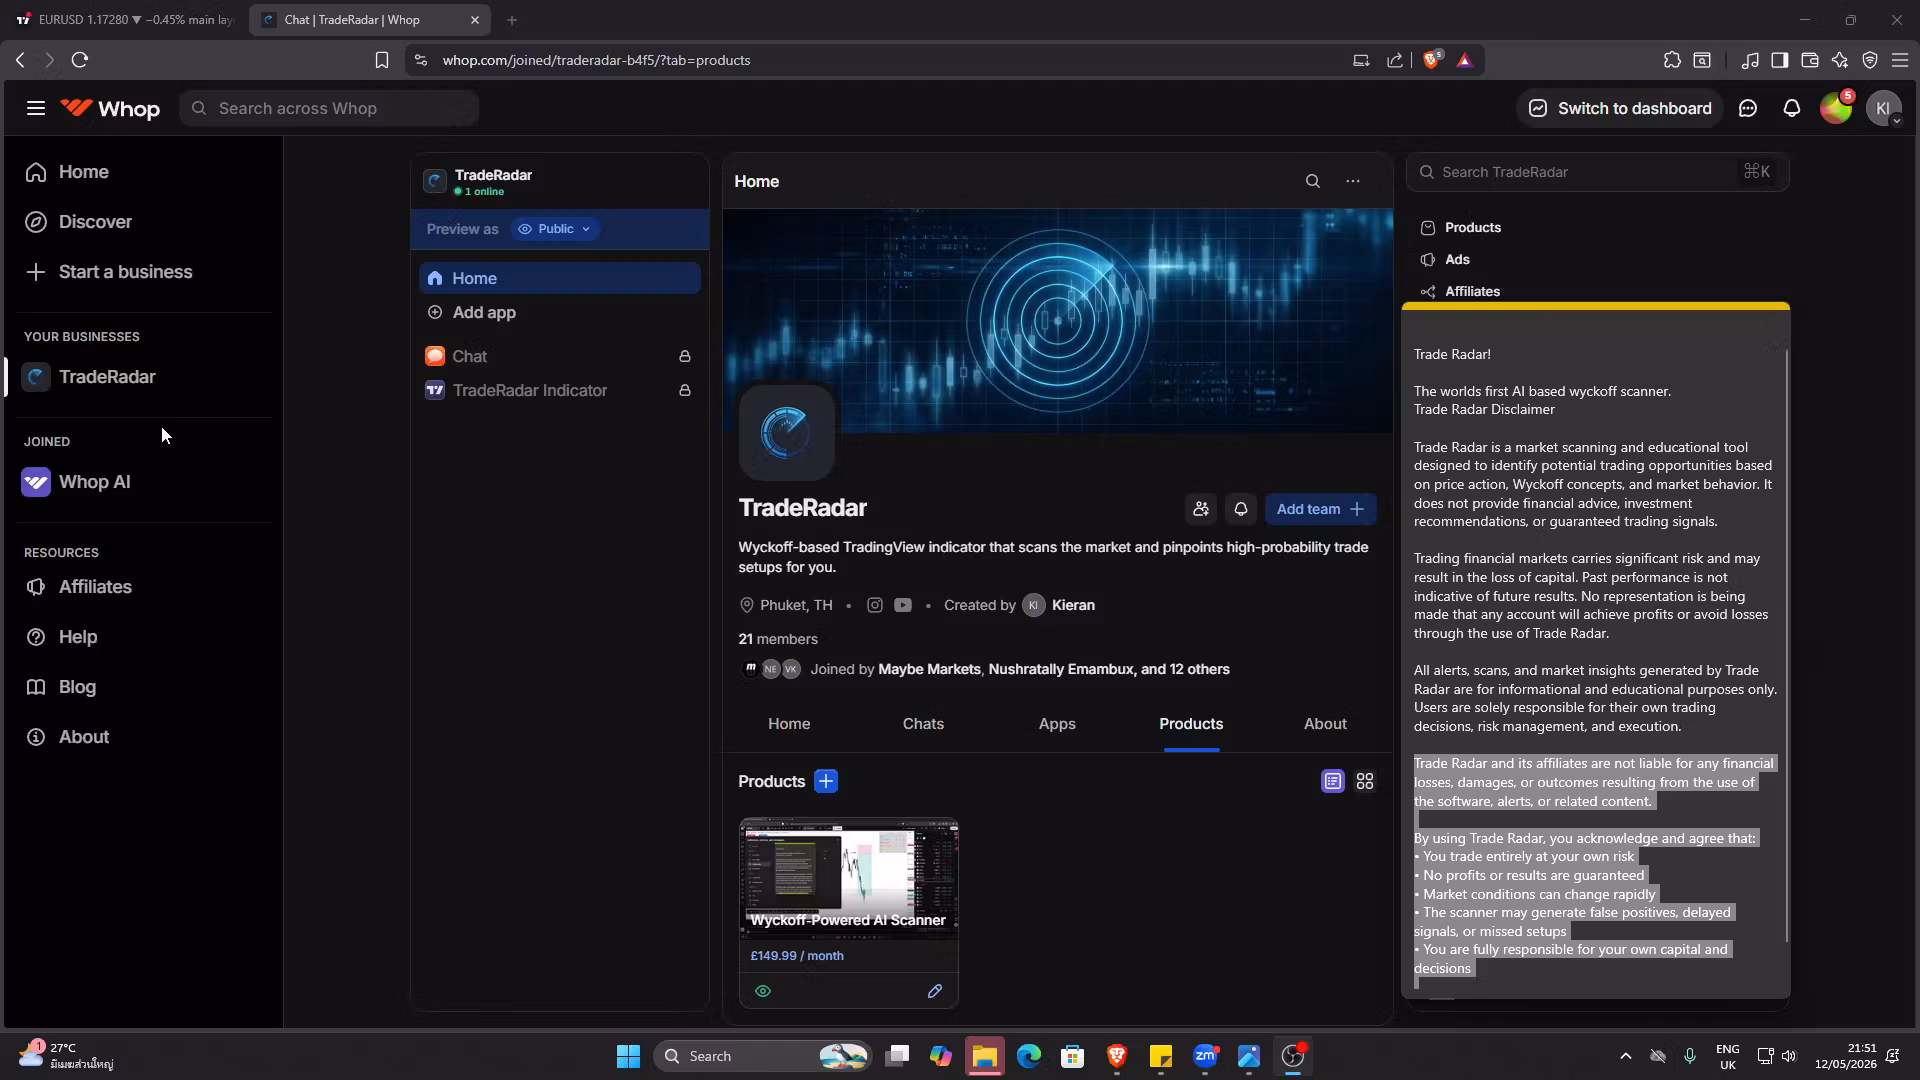1920x1080 pixels.
Task: Click Add team button
Action: coord(1320,509)
